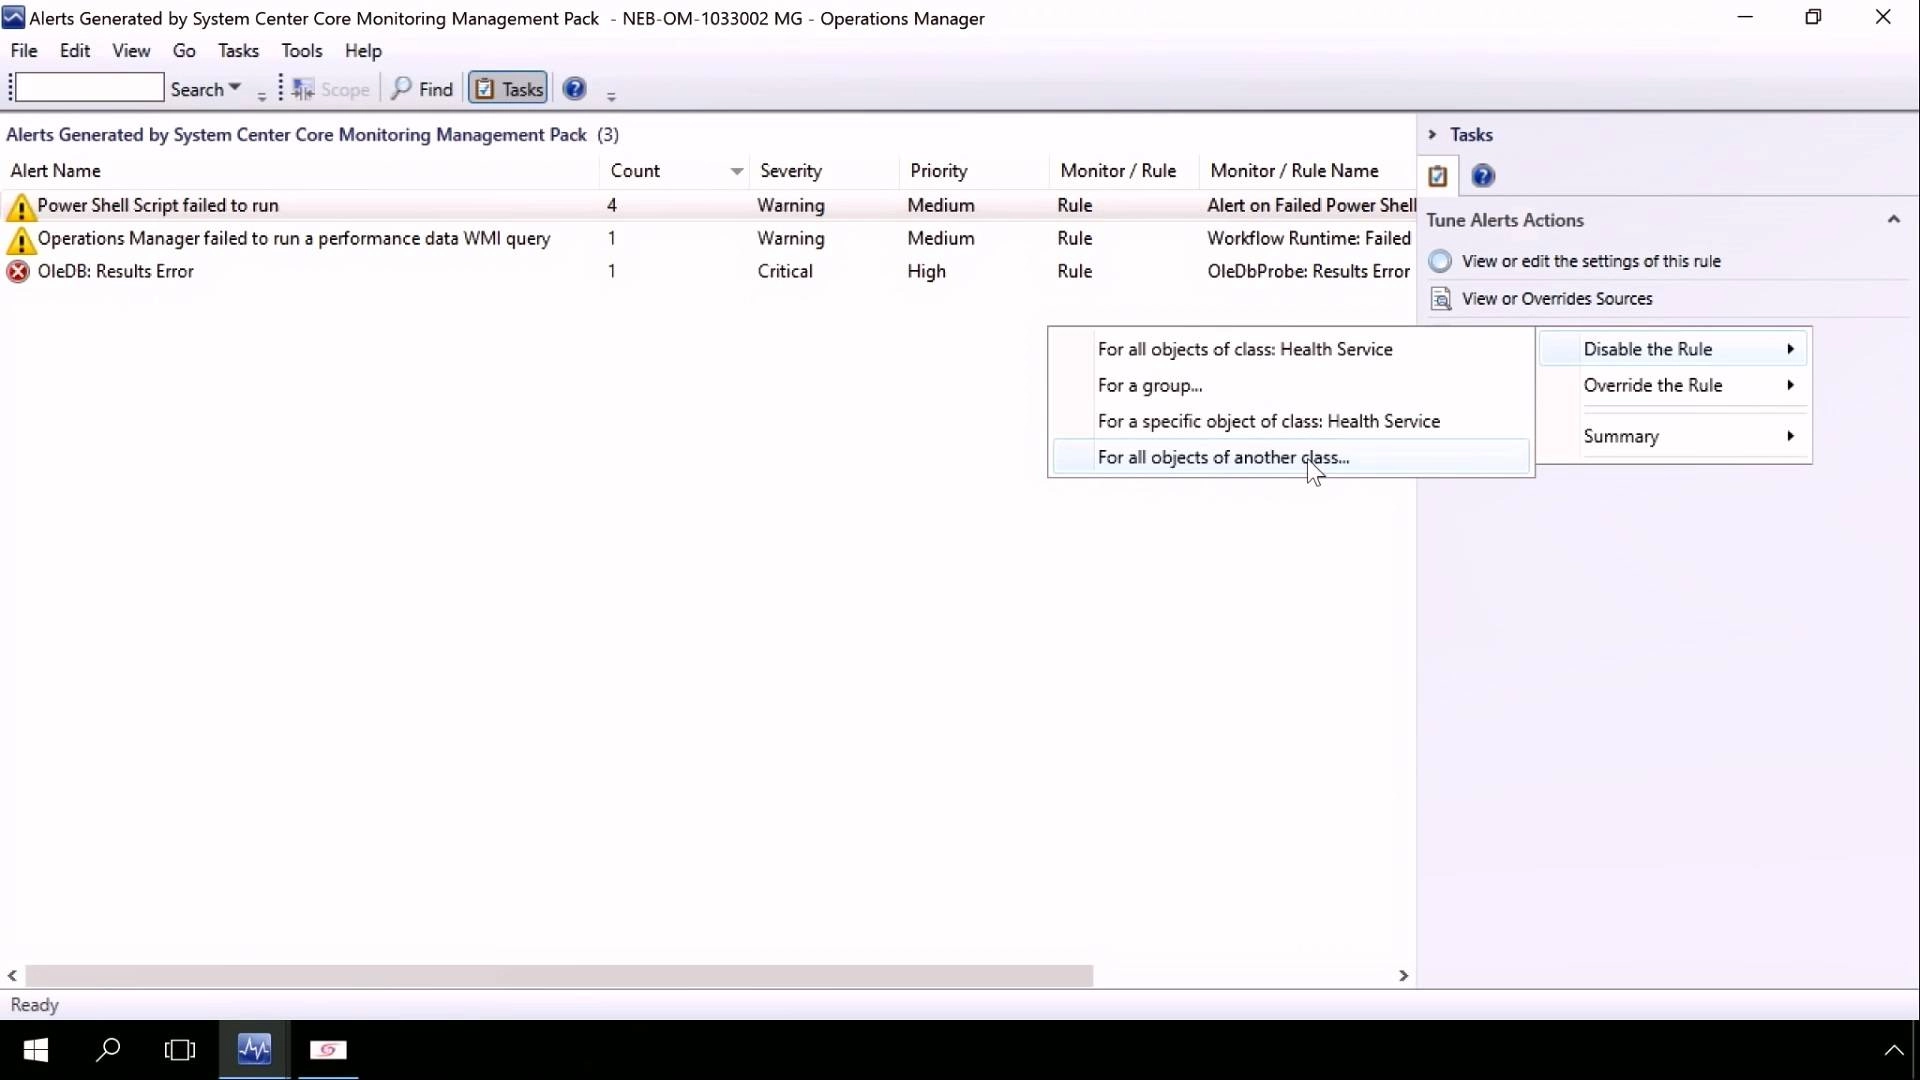Collapse the Tune Alerts Actions section
The width and height of the screenshot is (1920, 1080).
(x=1893, y=219)
